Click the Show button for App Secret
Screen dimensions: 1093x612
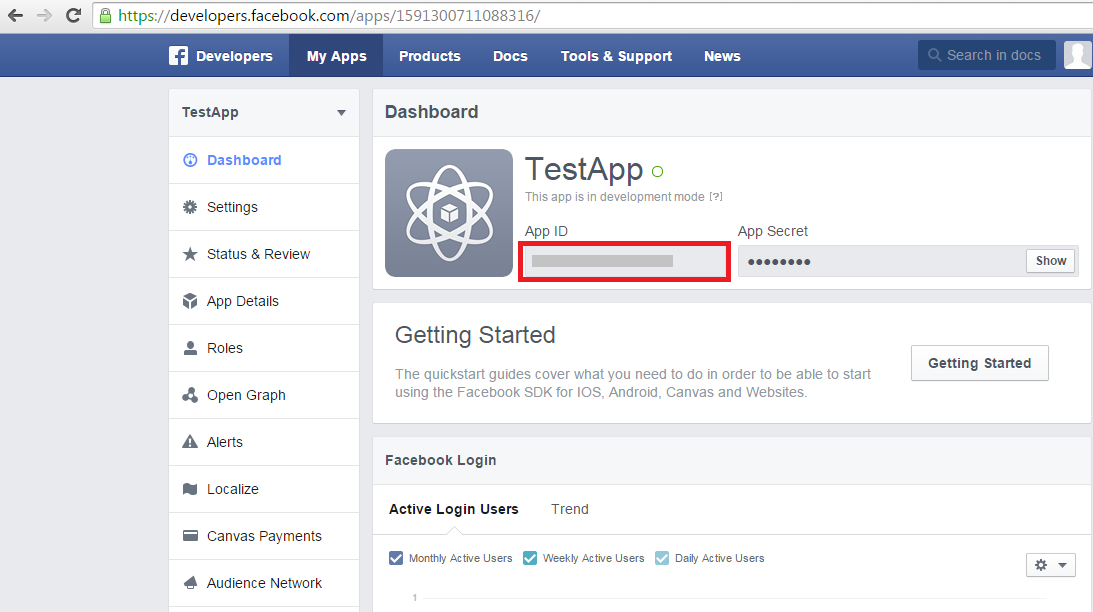[x=1050, y=261]
